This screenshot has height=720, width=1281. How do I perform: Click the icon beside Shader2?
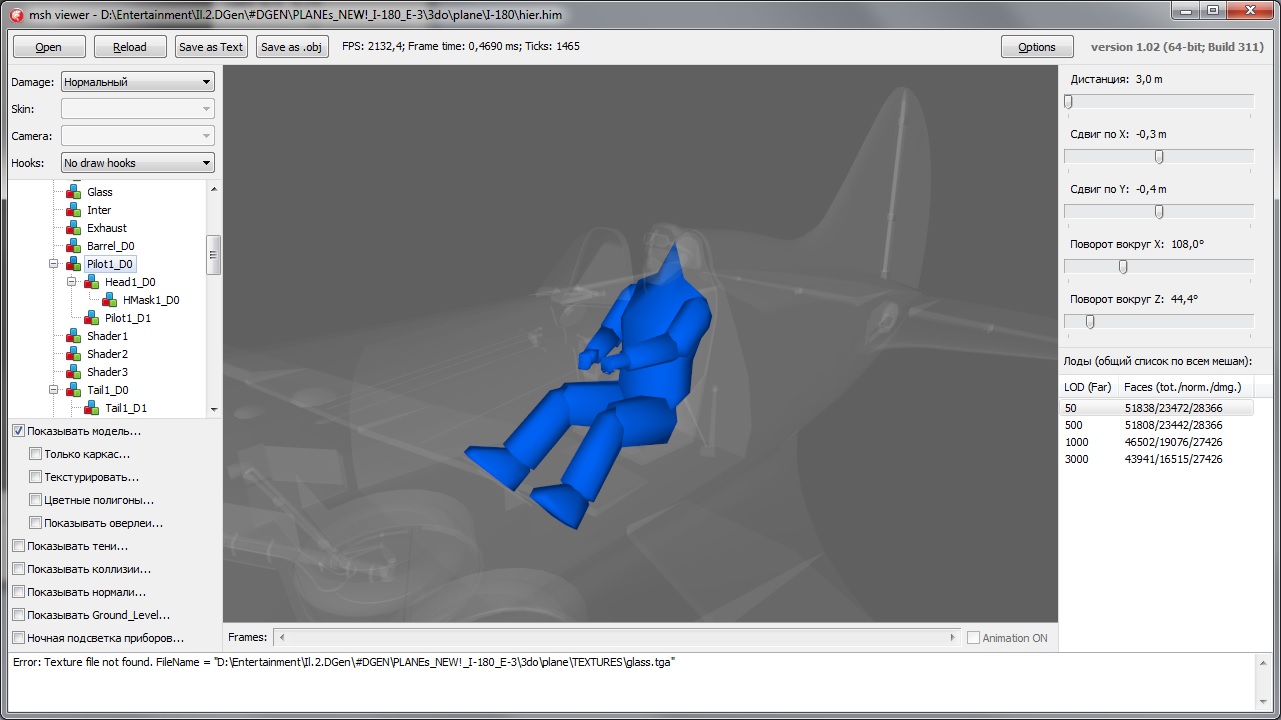73,354
